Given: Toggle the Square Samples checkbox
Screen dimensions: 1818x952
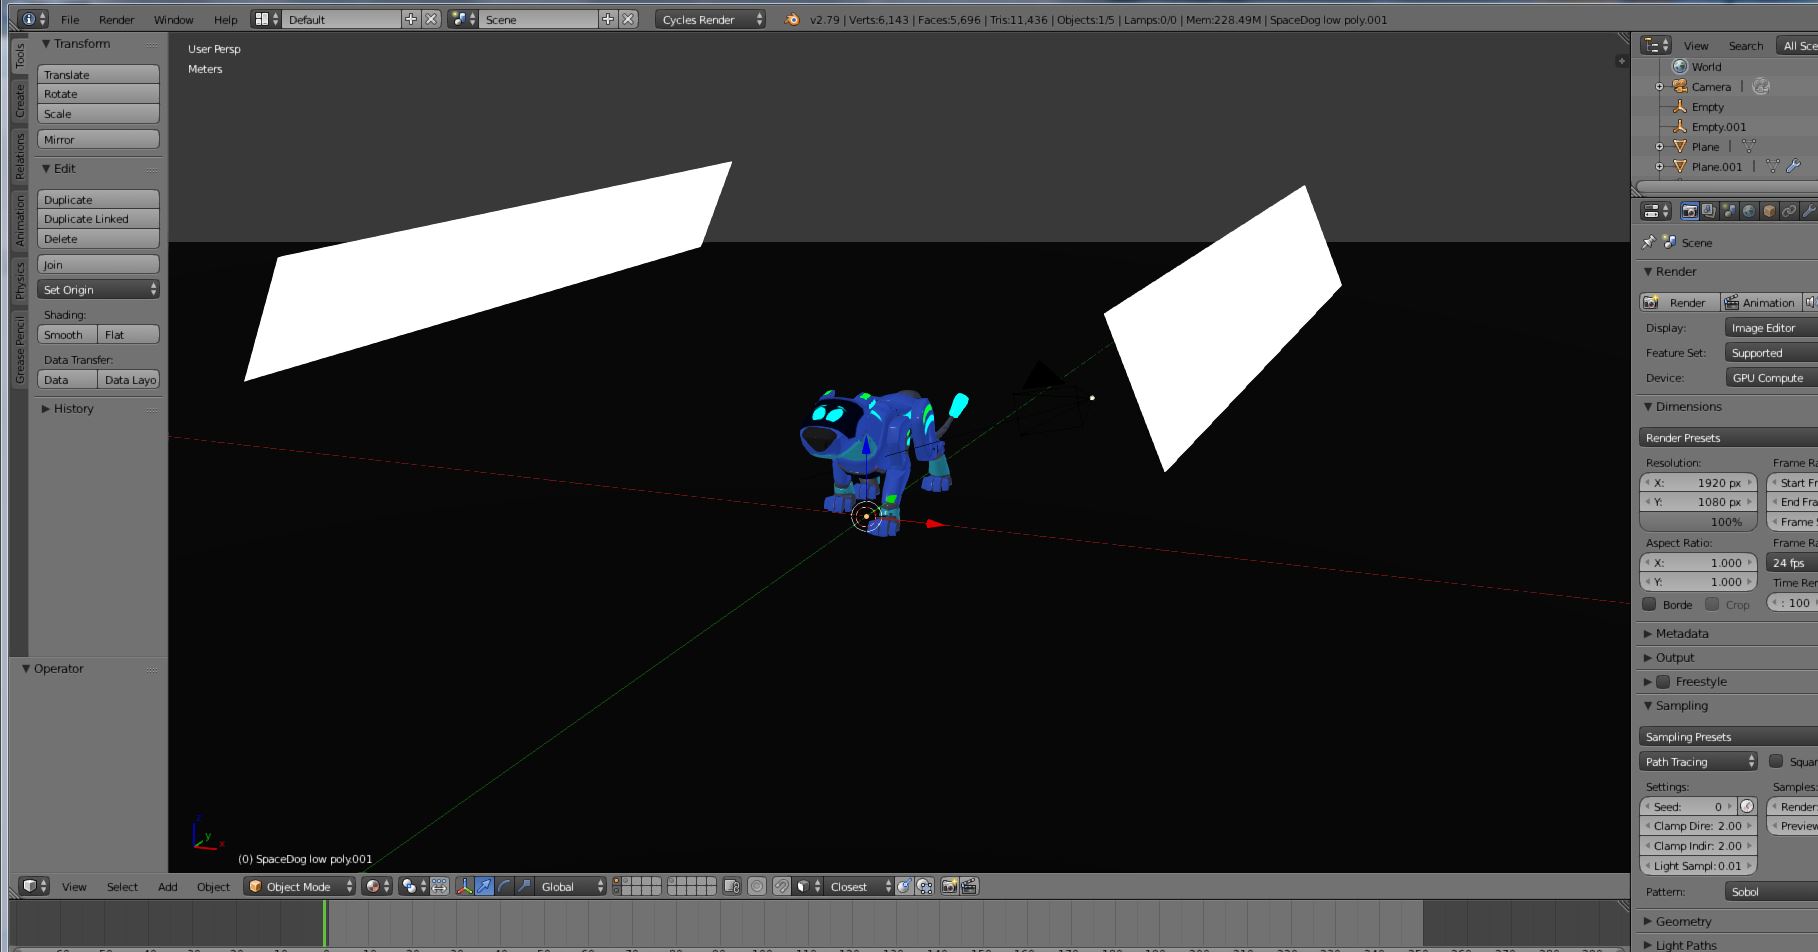Looking at the screenshot, I should [x=1776, y=761].
